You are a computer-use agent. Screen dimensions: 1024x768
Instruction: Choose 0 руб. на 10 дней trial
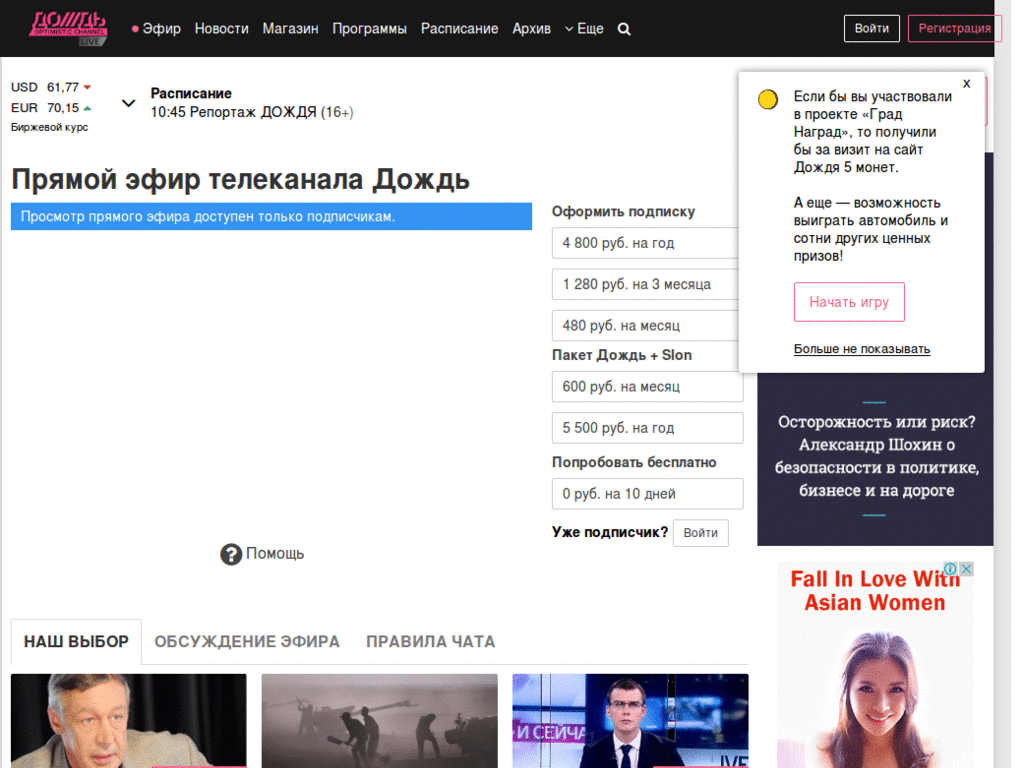[x=647, y=494]
